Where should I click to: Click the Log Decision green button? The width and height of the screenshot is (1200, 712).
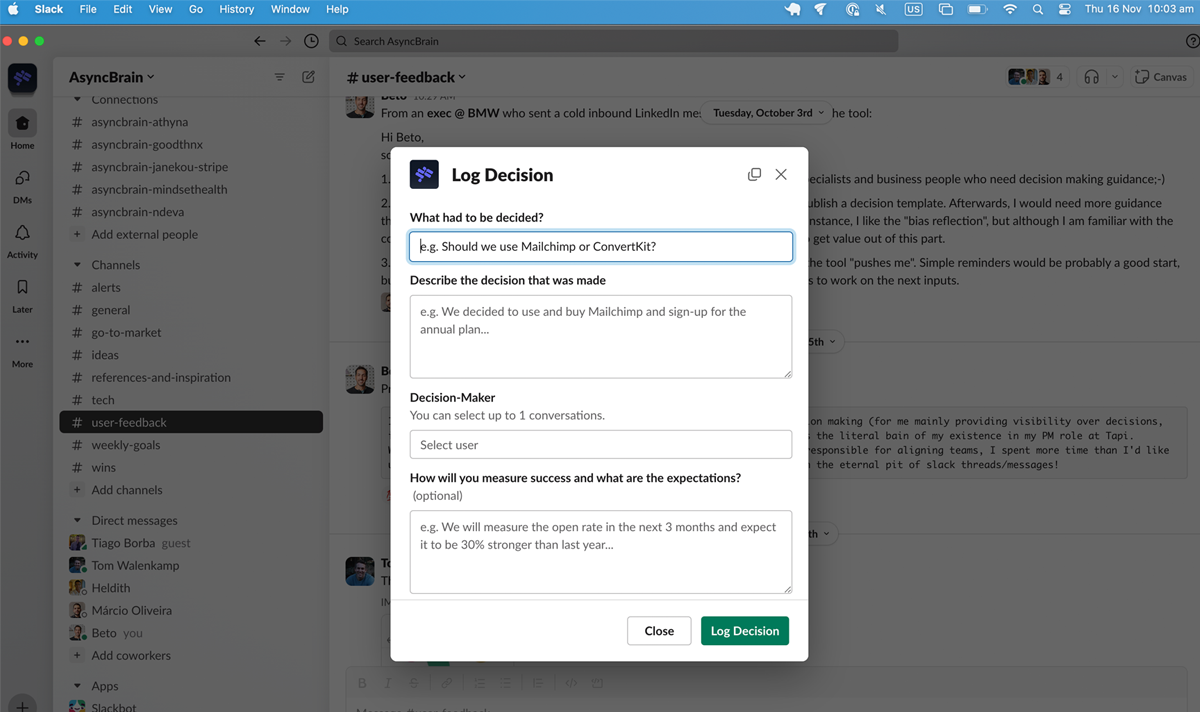745,631
